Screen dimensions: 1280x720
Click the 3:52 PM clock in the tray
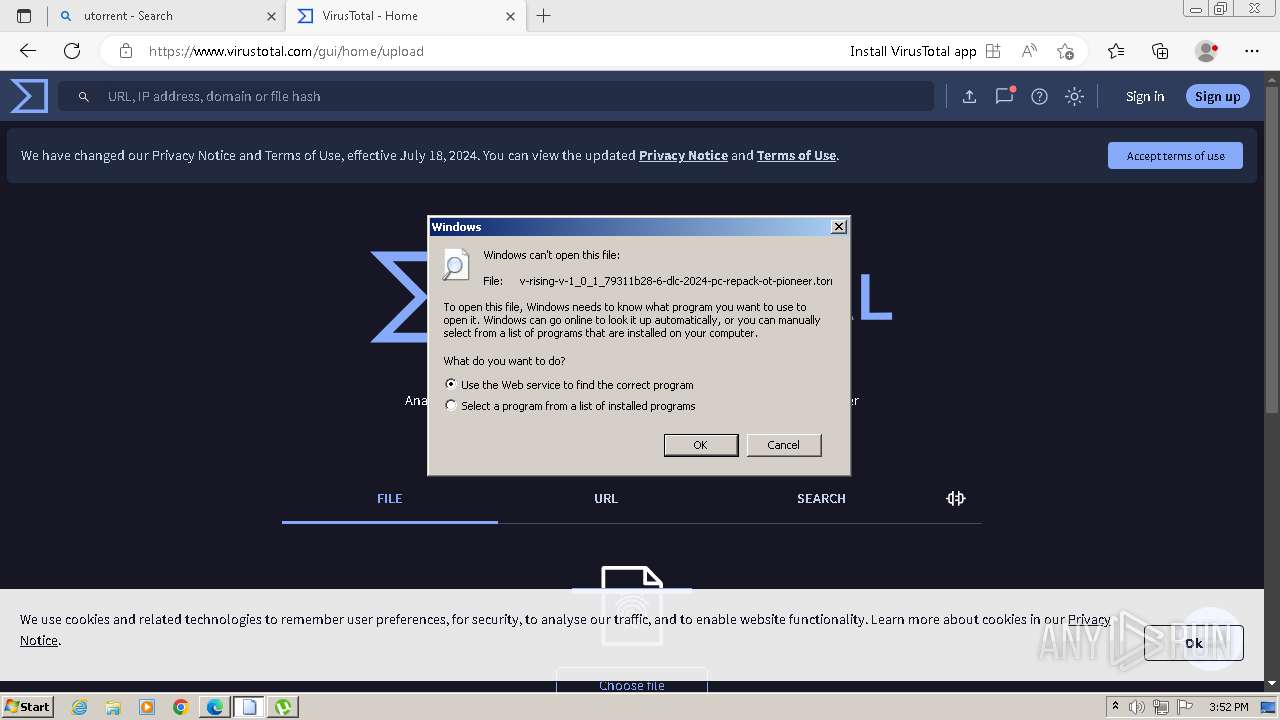pyautogui.click(x=1228, y=707)
